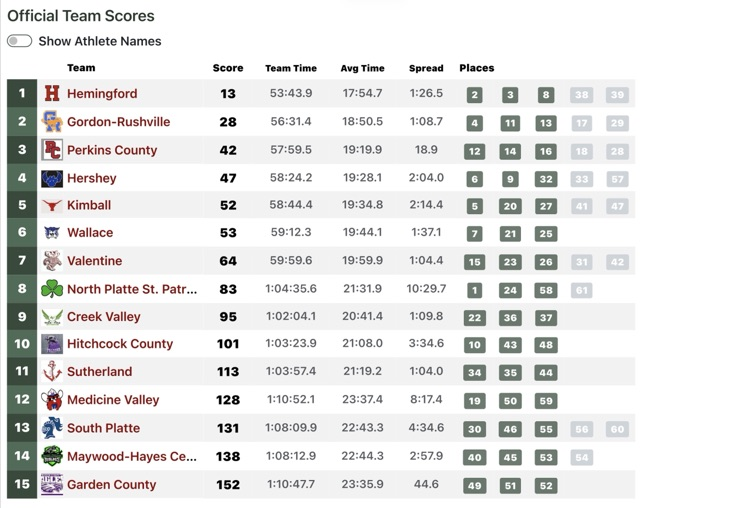Click average time 18:50.5
The height and width of the screenshot is (508, 750).
tap(362, 121)
